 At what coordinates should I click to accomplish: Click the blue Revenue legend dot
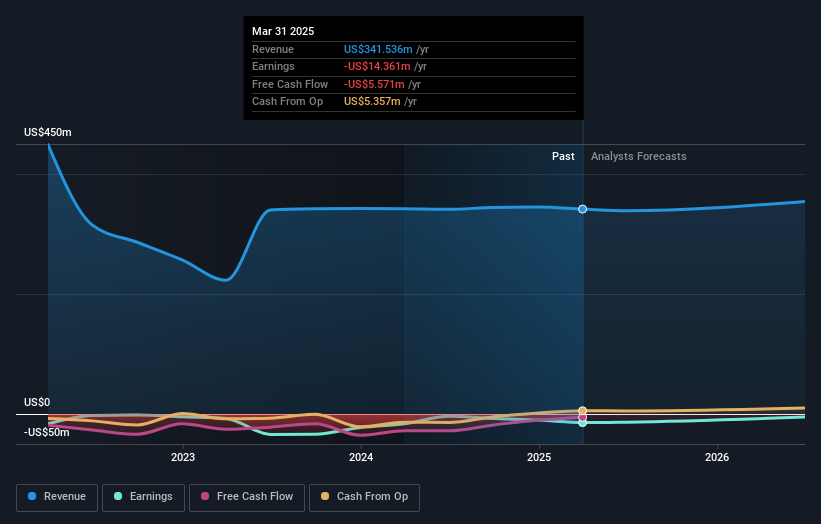[x=32, y=496]
